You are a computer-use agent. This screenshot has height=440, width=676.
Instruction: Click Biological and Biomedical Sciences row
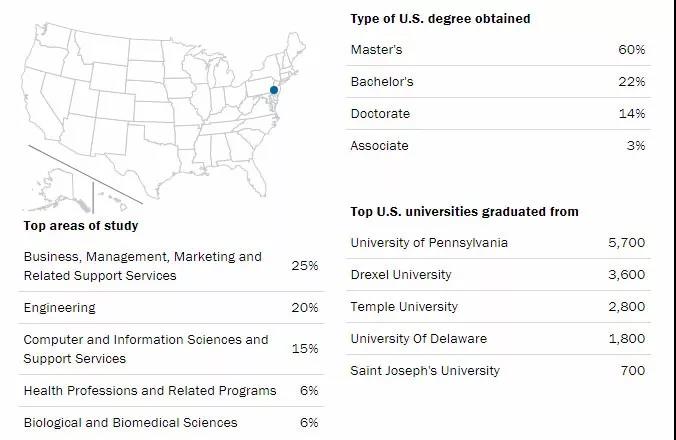tap(130, 422)
